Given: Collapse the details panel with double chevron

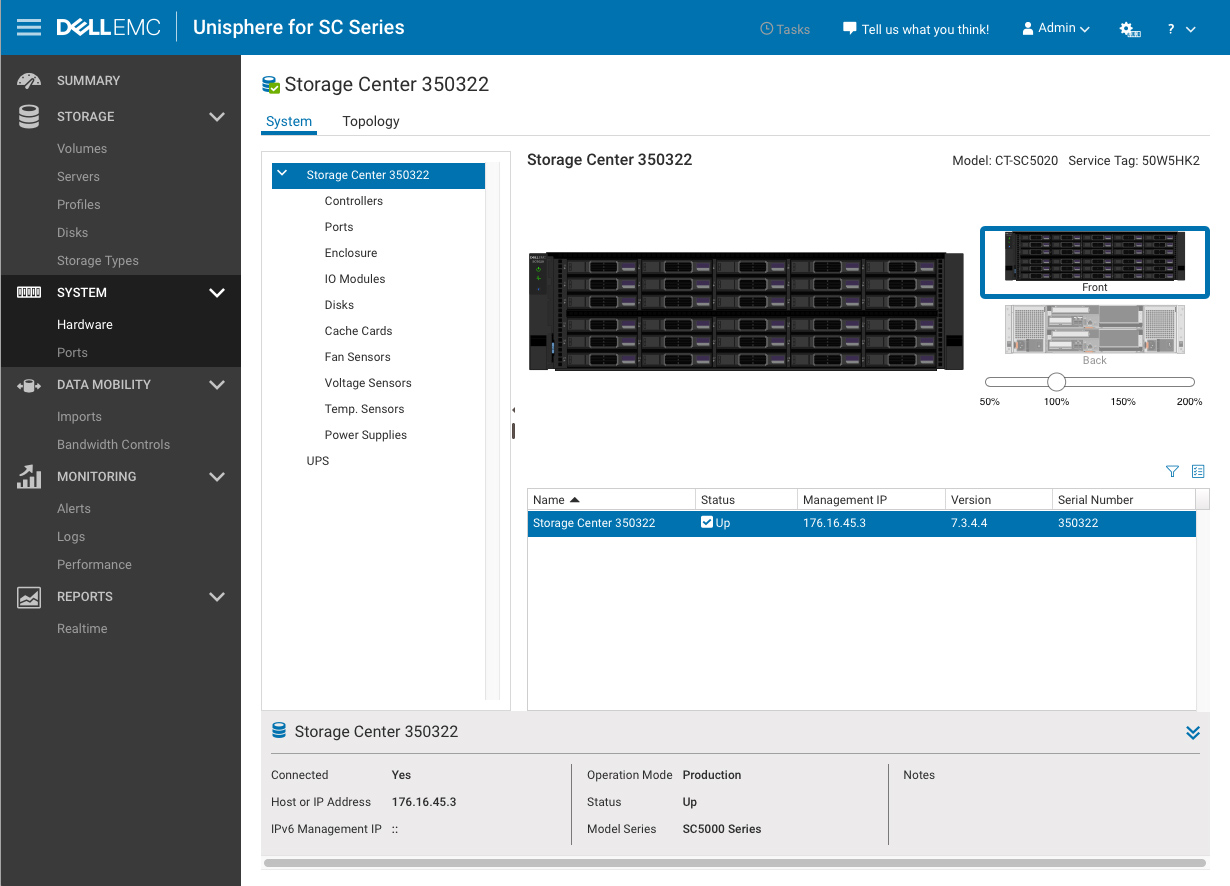Looking at the screenshot, I should click(x=1192, y=732).
